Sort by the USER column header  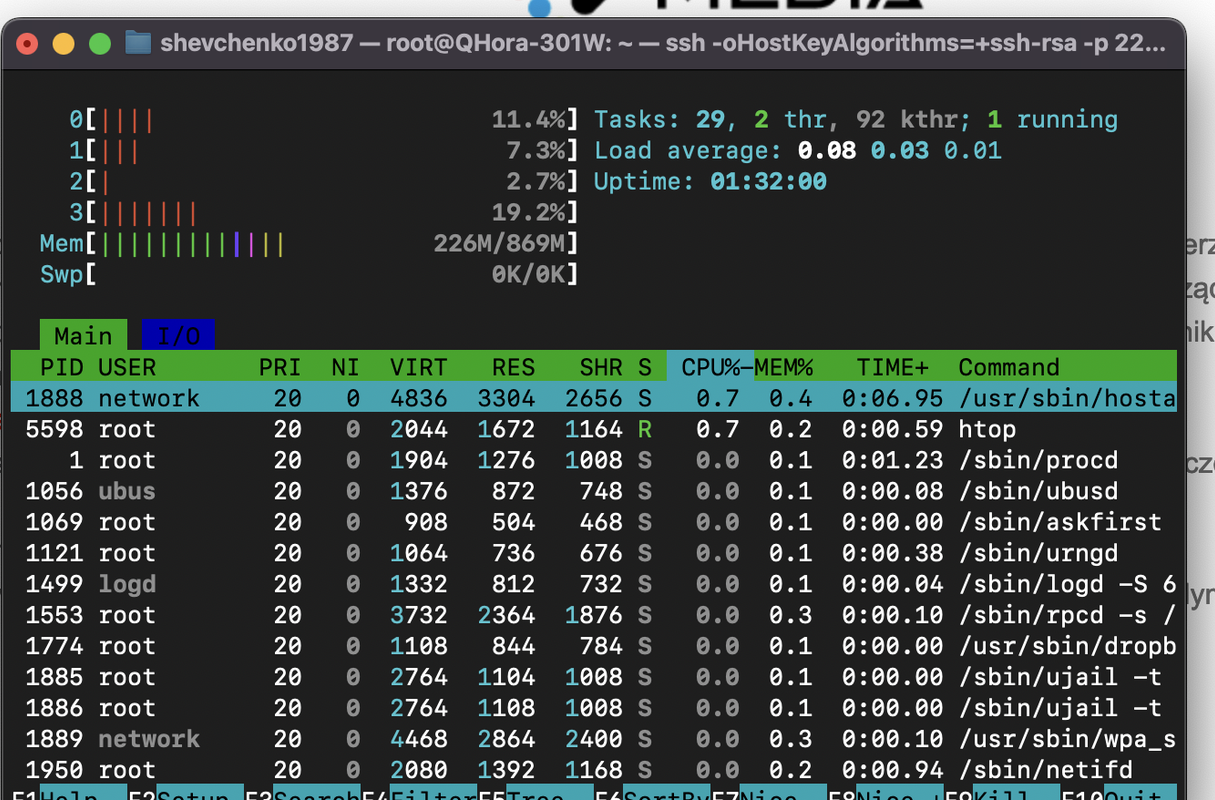[x=127, y=367]
